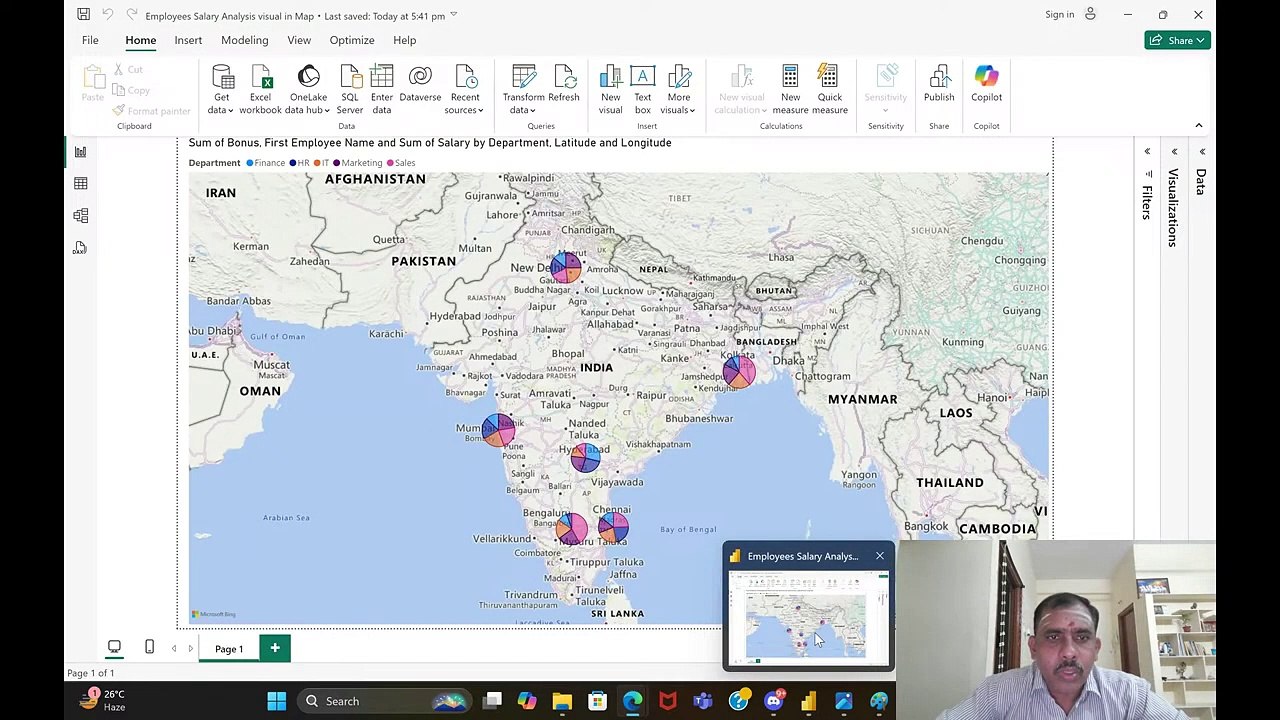This screenshot has width=1280, height=720.
Task: Click the HR legend color marker
Action: coord(293,163)
